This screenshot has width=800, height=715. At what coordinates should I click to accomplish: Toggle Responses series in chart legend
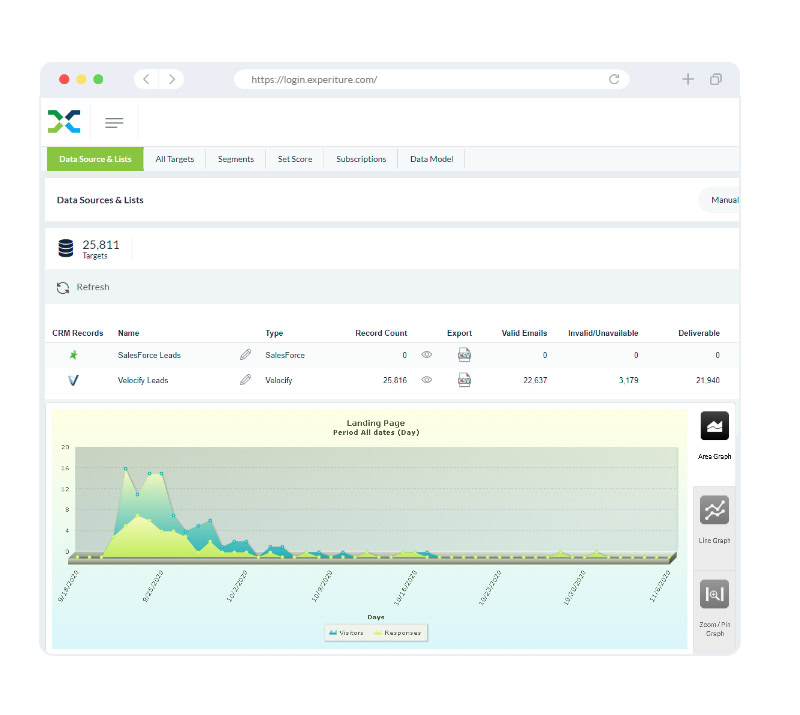397,633
